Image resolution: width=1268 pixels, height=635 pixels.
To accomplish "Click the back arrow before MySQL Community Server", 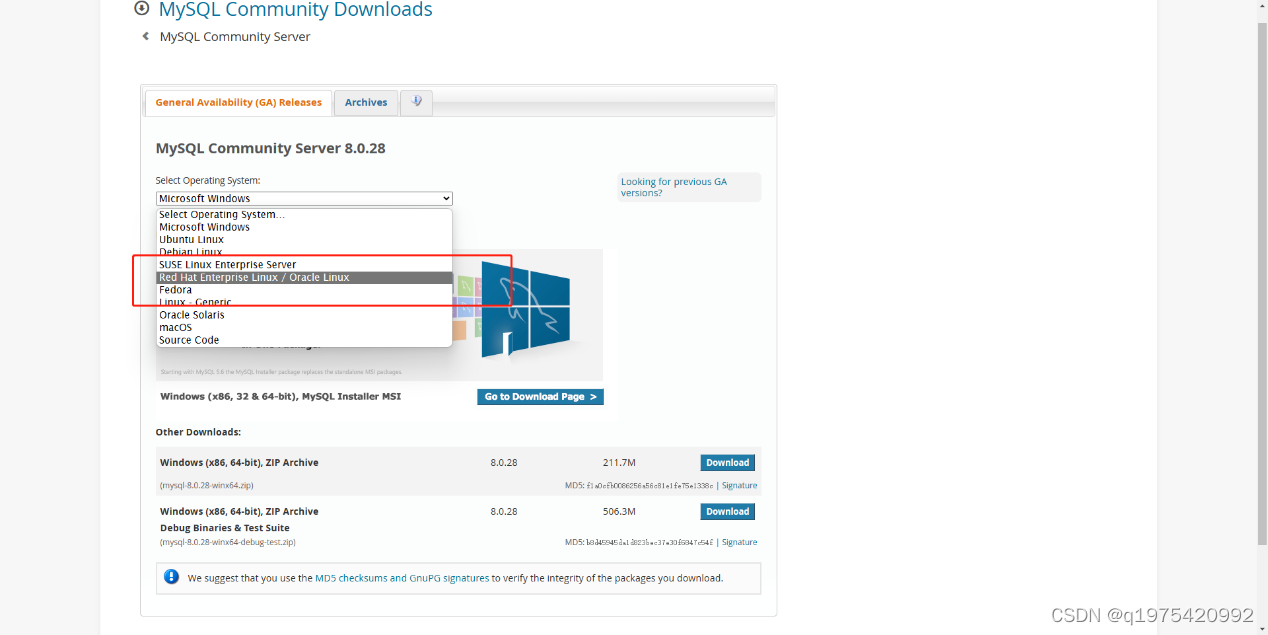I will click(x=146, y=36).
